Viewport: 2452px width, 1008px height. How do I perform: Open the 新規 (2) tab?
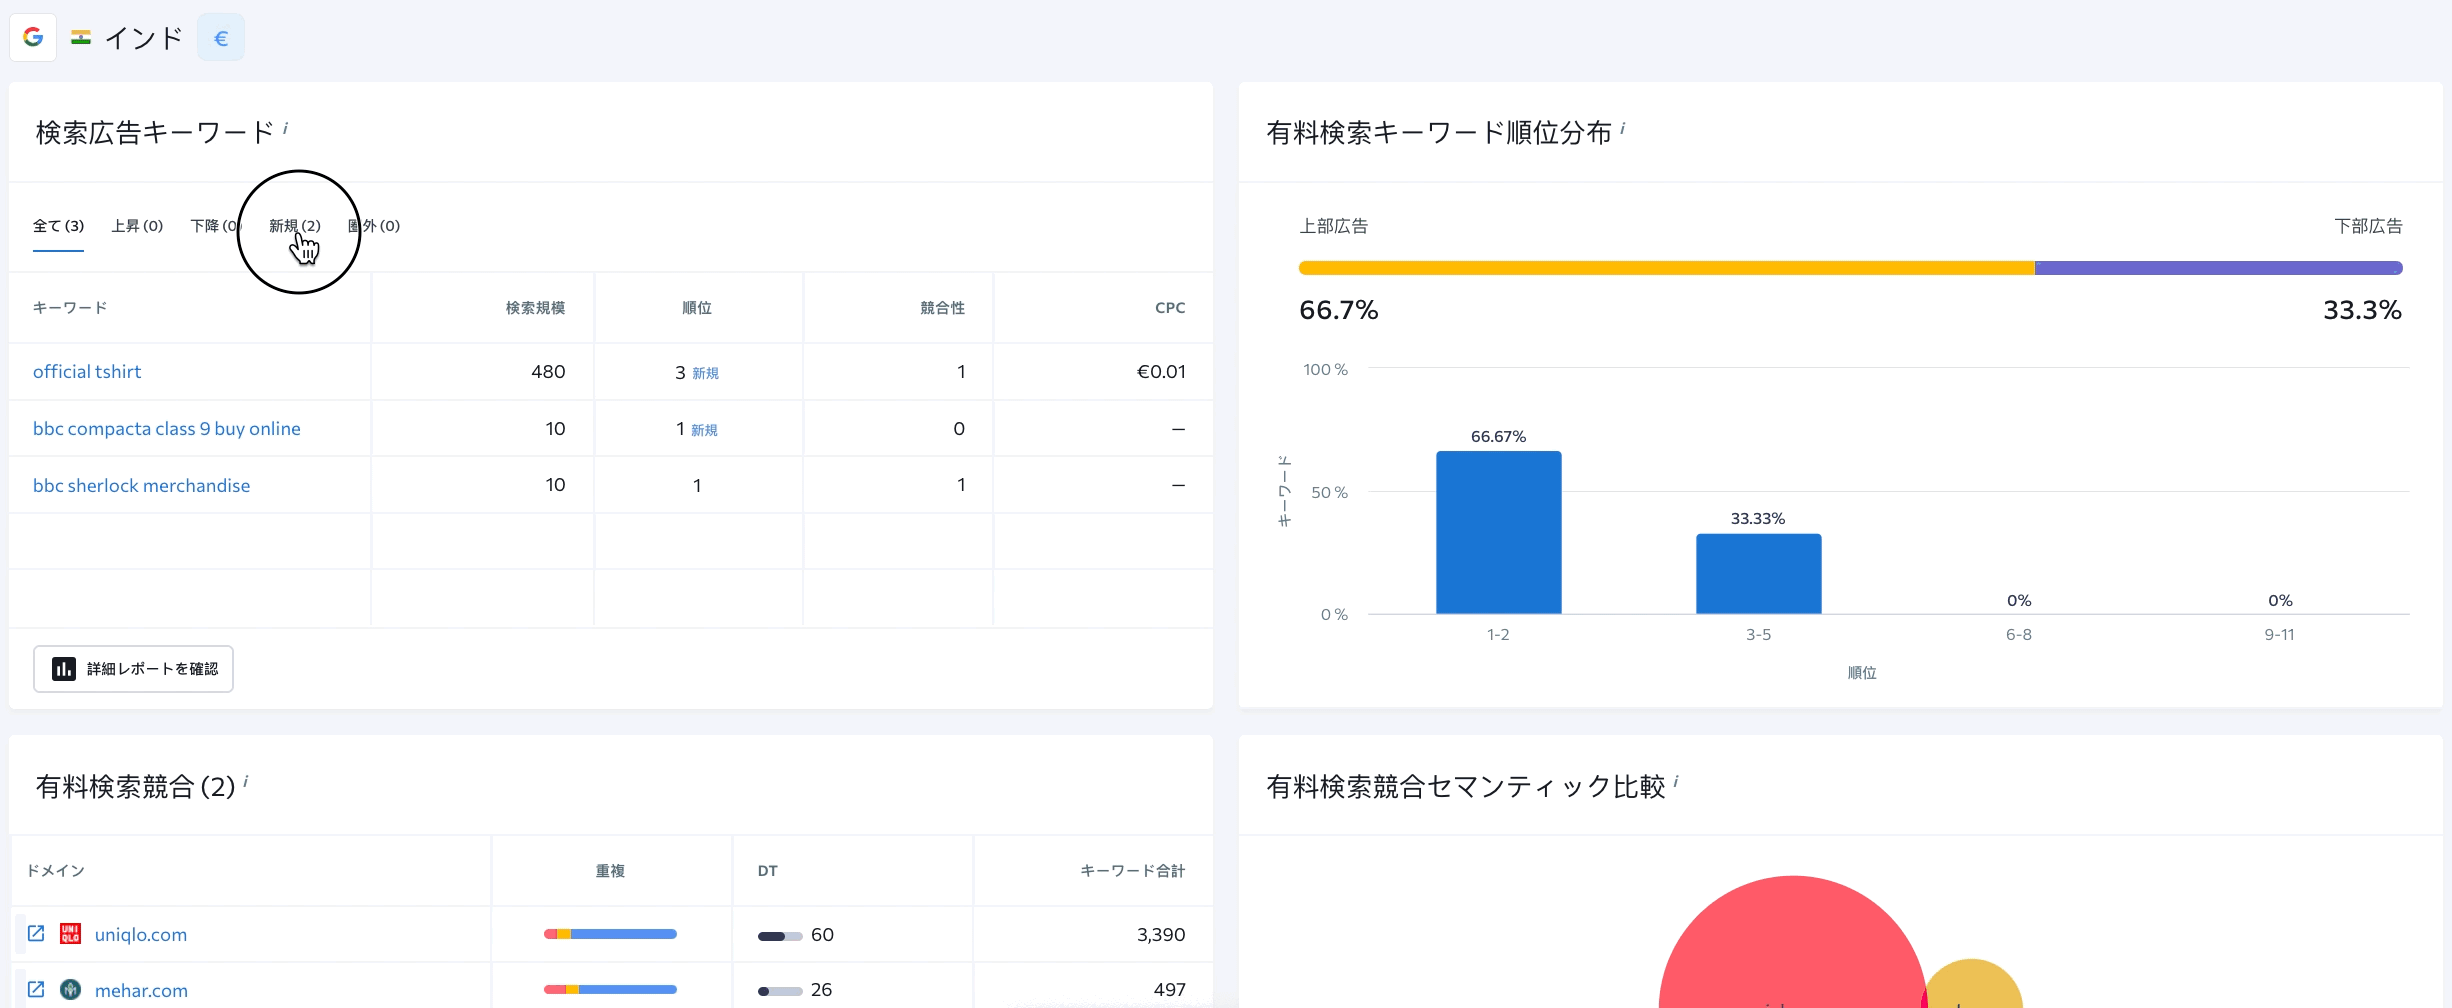(x=294, y=226)
